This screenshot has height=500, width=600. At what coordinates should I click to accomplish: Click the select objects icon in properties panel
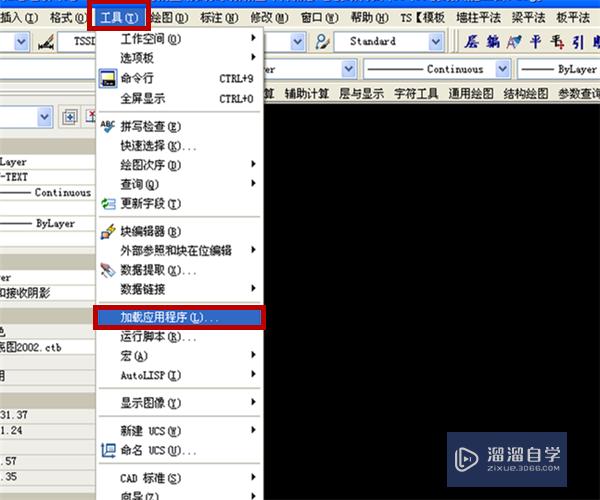point(69,117)
